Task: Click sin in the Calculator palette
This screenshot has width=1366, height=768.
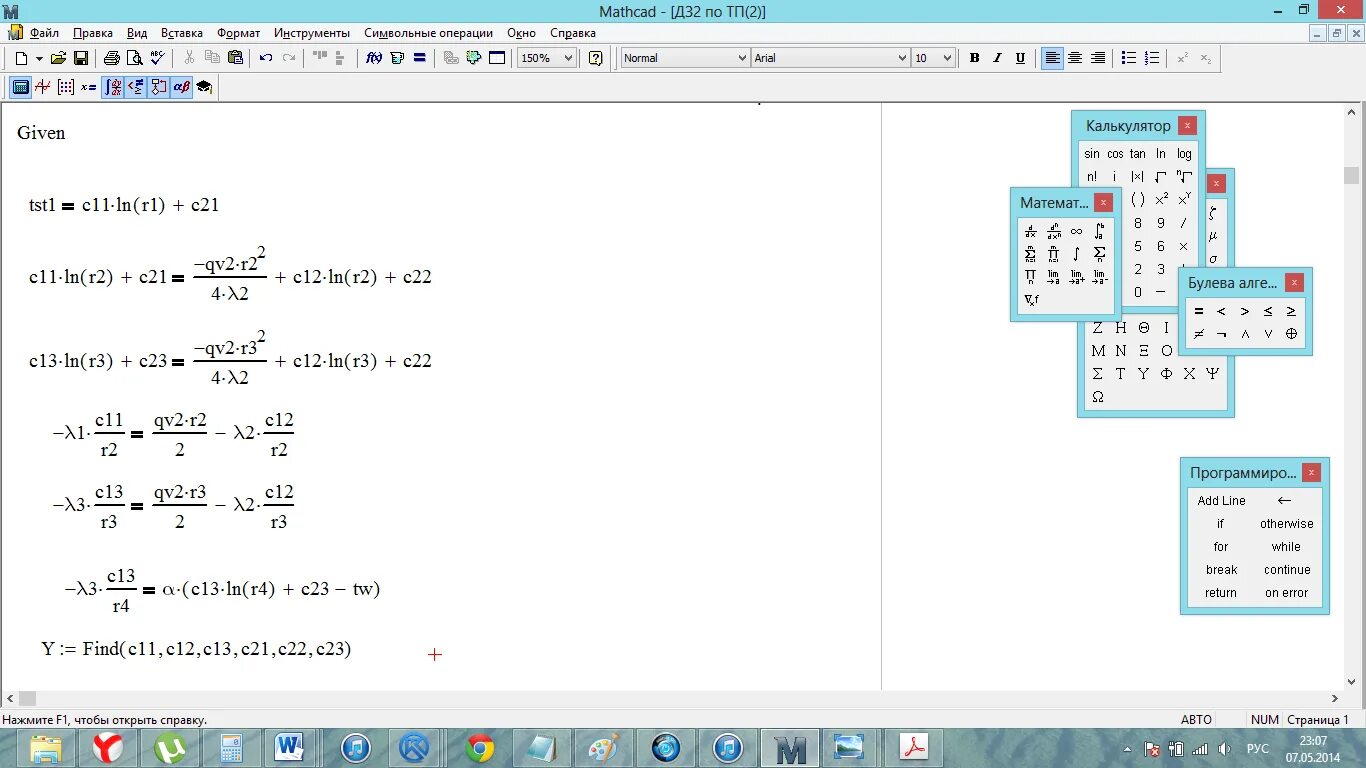Action: [1092, 154]
